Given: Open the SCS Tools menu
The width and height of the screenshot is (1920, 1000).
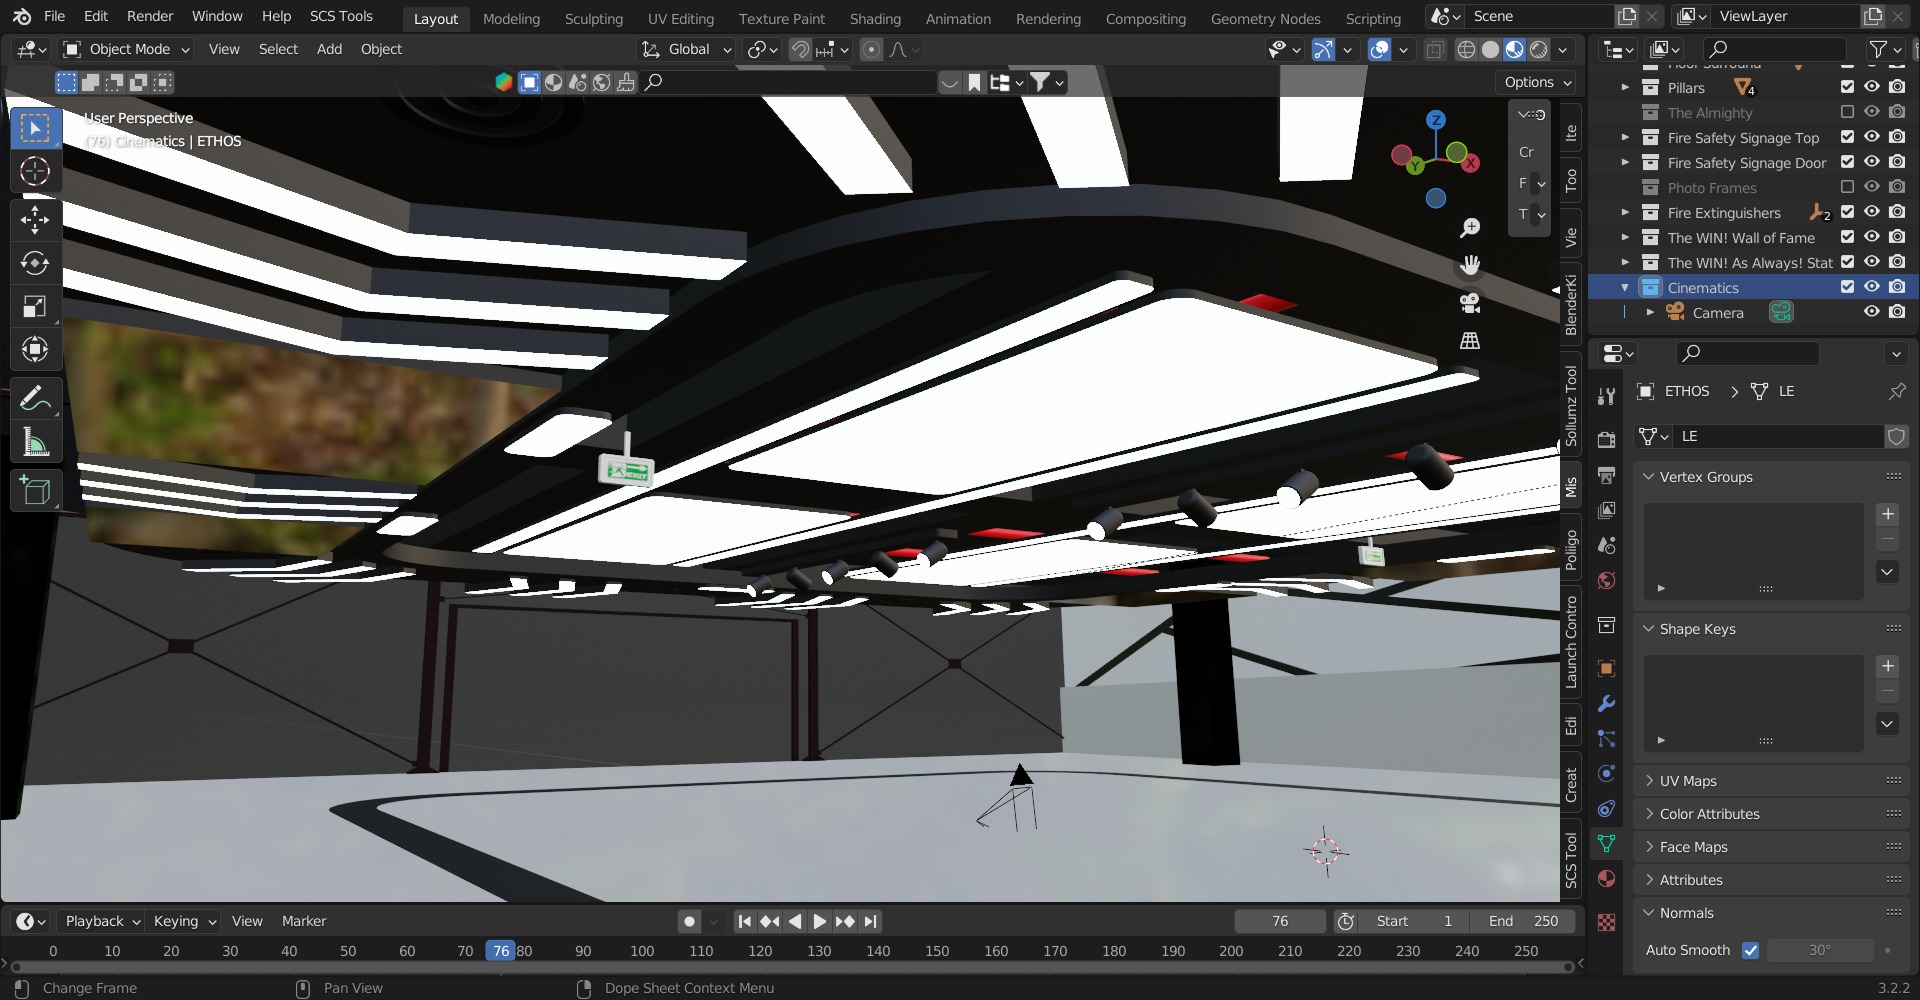Looking at the screenshot, I should click(x=341, y=16).
